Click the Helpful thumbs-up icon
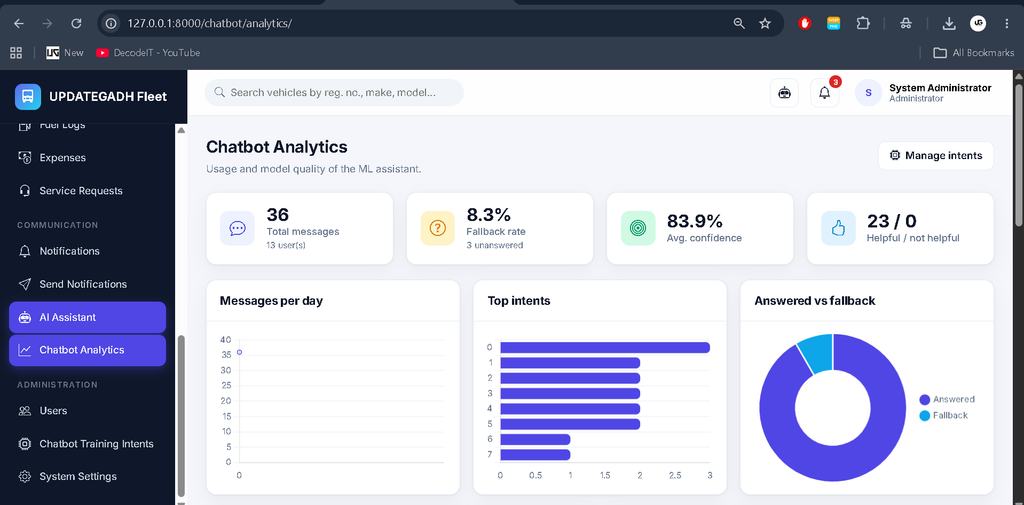This screenshot has width=1024, height=505. click(838, 228)
